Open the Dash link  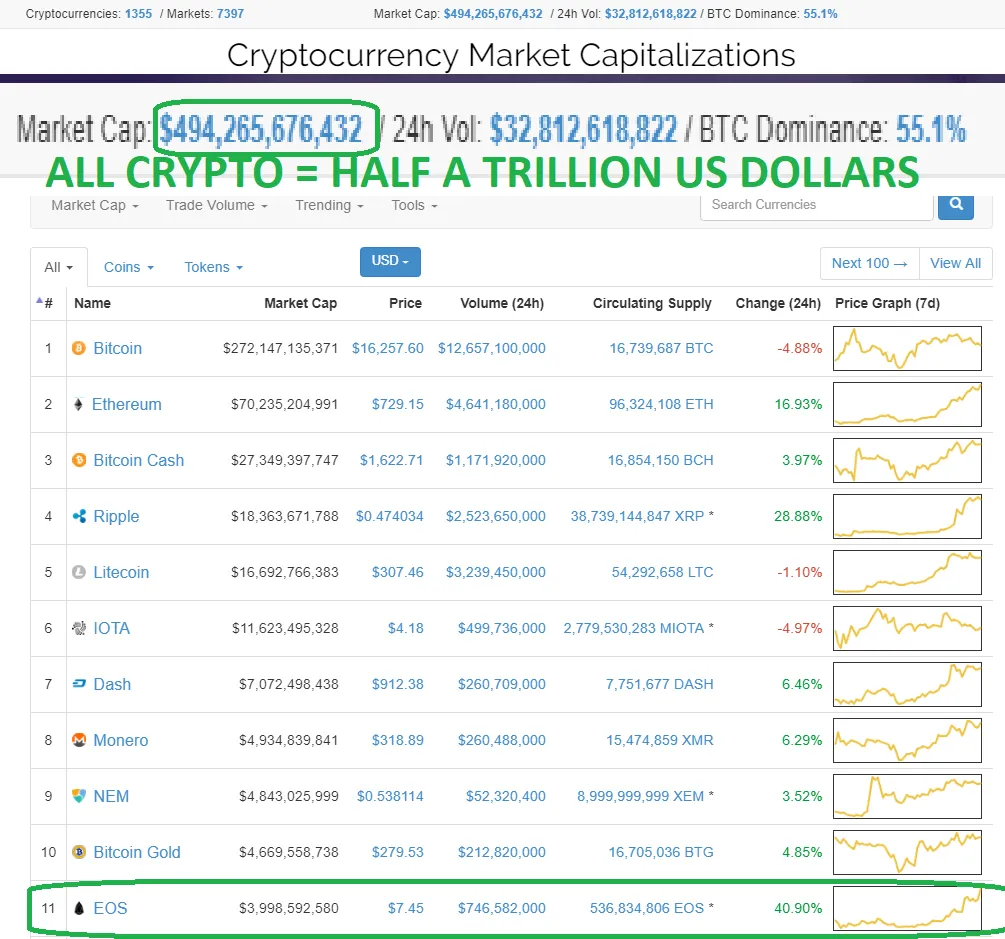pos(112,684)
